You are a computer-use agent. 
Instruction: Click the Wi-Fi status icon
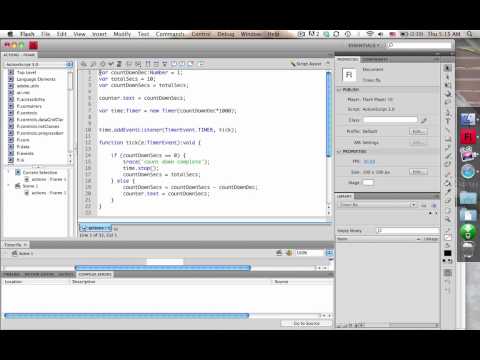370,34
